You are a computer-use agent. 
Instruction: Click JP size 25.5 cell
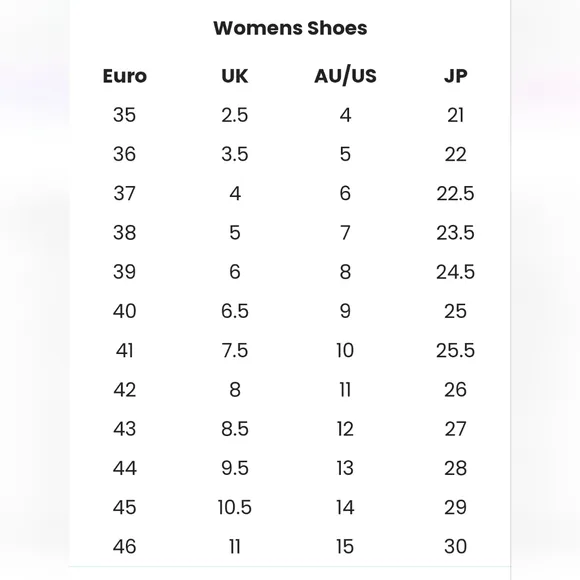(x=455, y=350)
